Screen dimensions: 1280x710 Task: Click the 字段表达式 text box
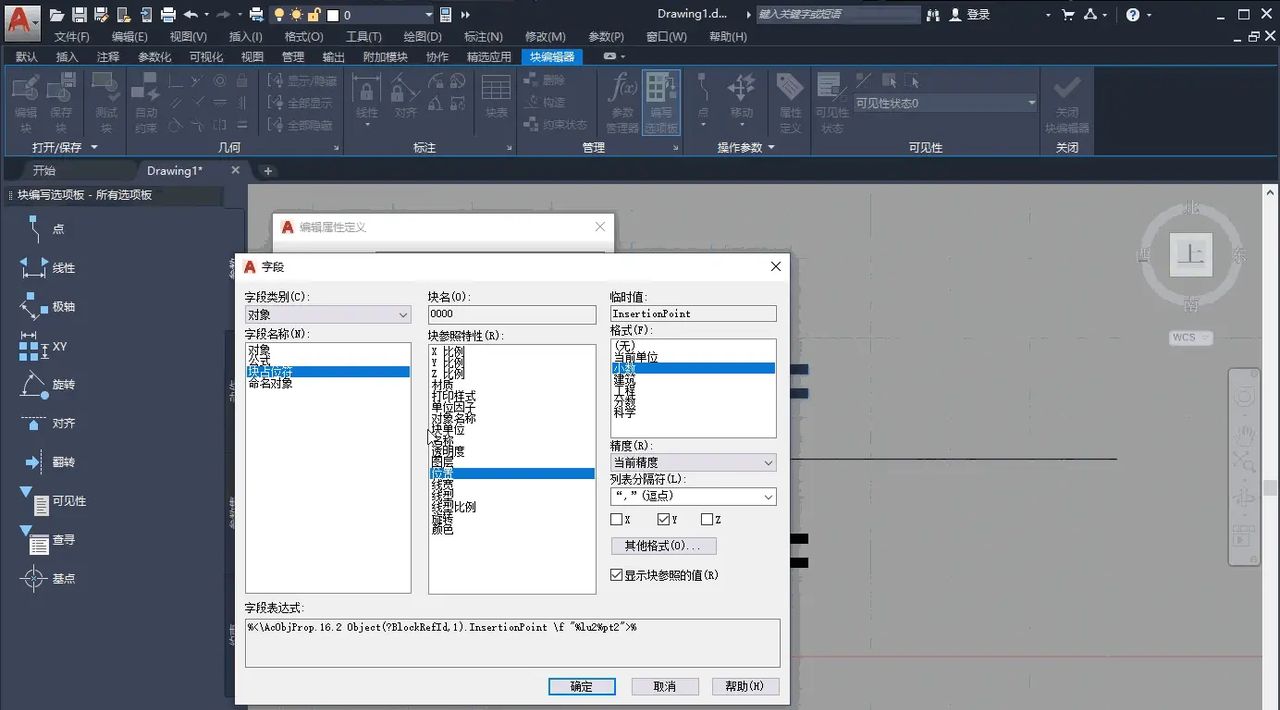coord(512,643)
